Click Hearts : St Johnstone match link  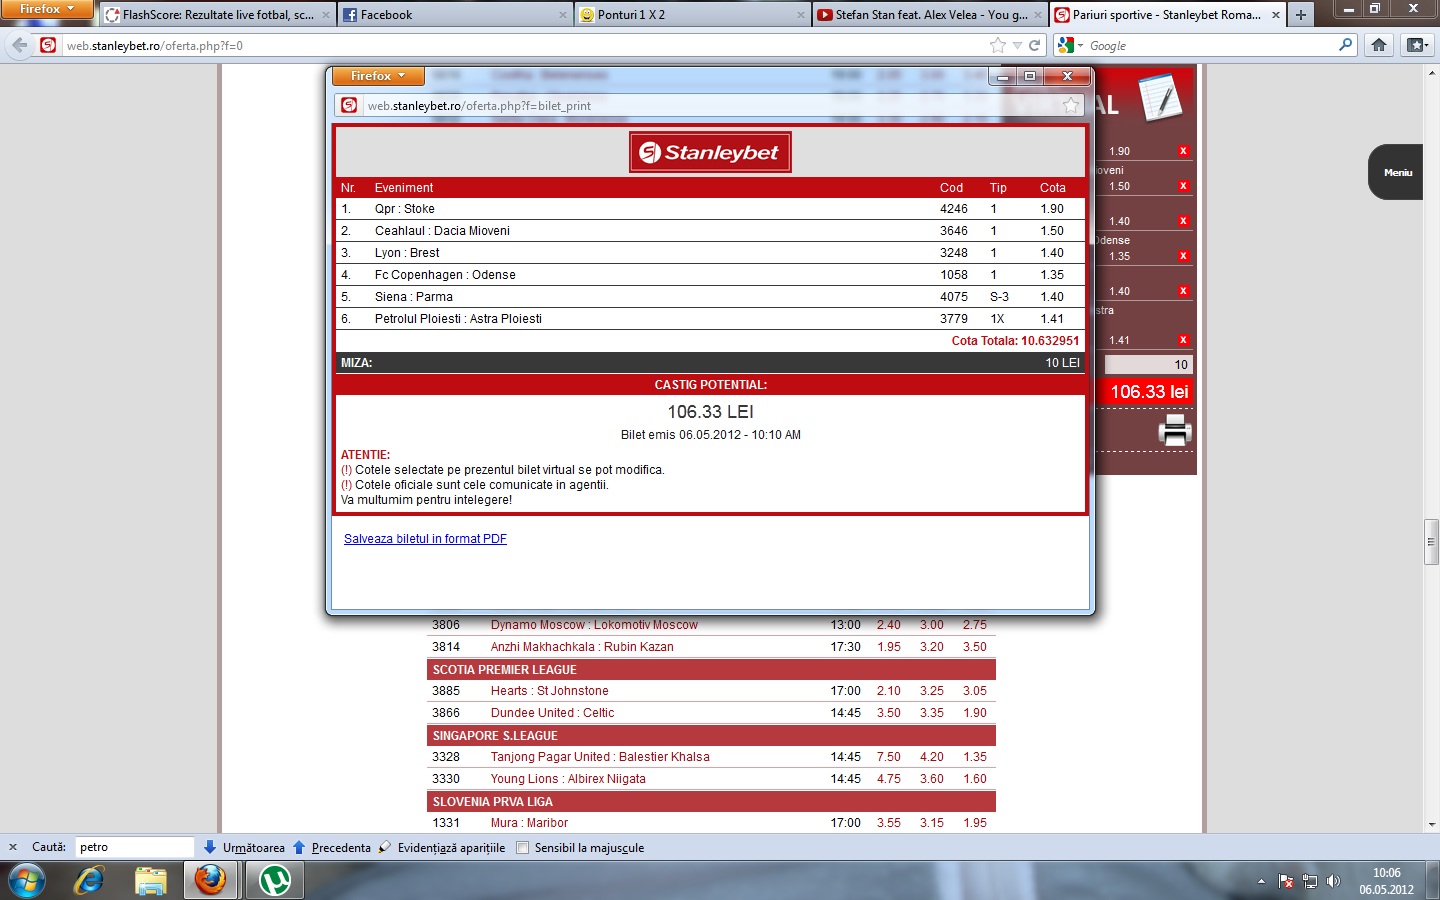click(x=549, y=691)
